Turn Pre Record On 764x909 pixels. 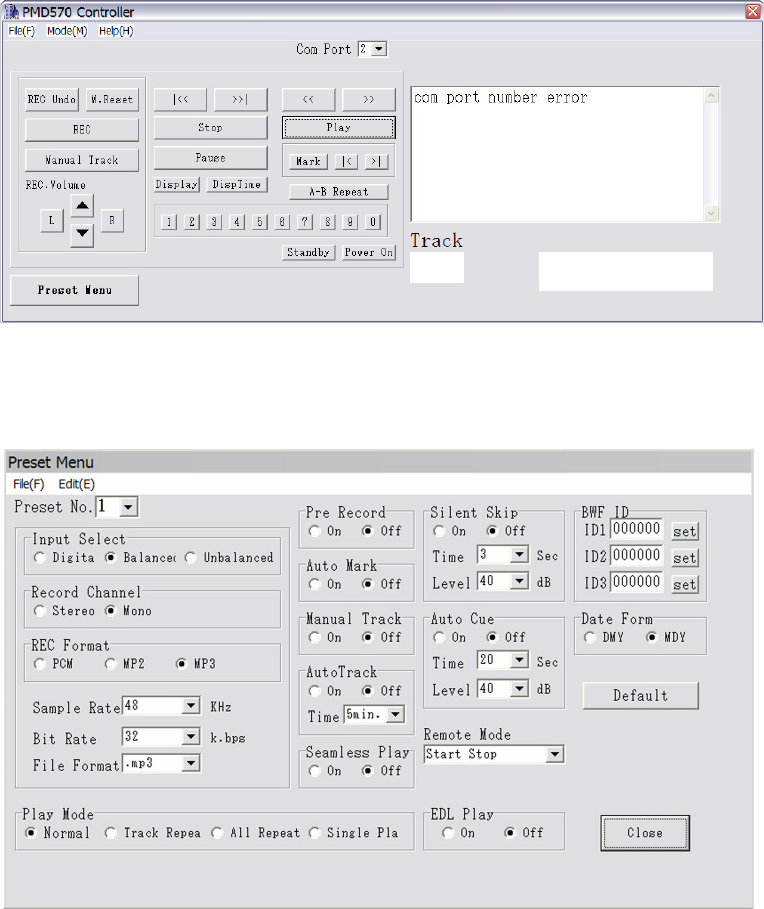(x=315, y=531)
